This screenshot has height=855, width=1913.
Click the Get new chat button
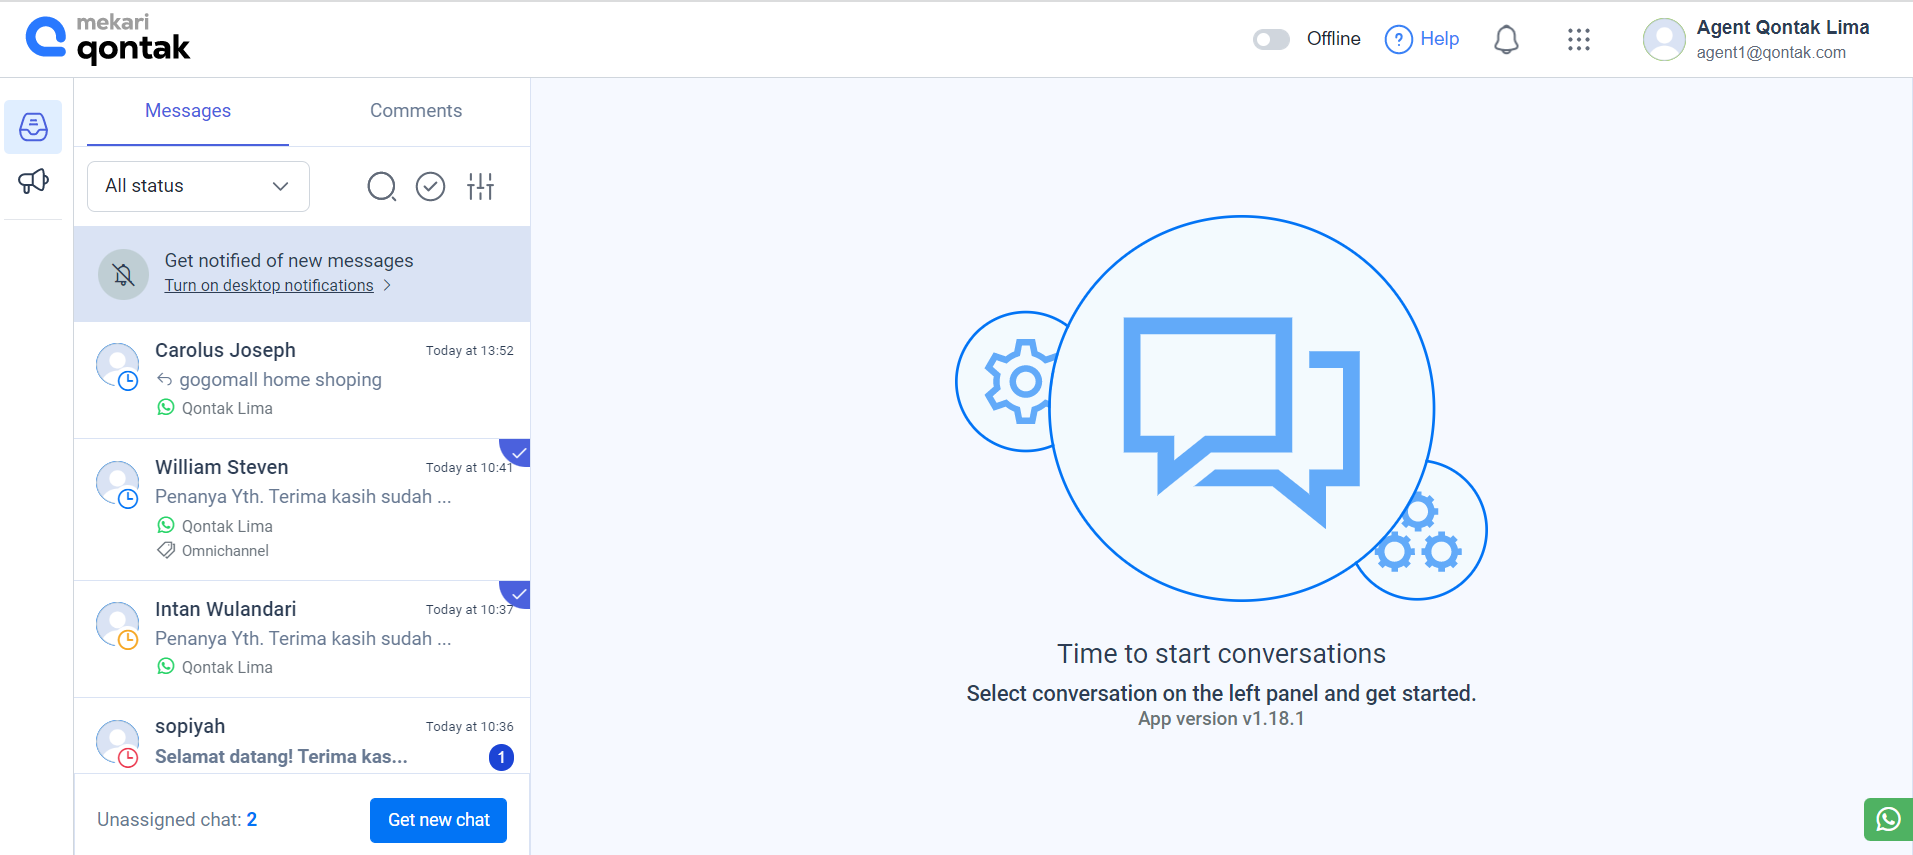pyautogui.click(x=438, y=820)
